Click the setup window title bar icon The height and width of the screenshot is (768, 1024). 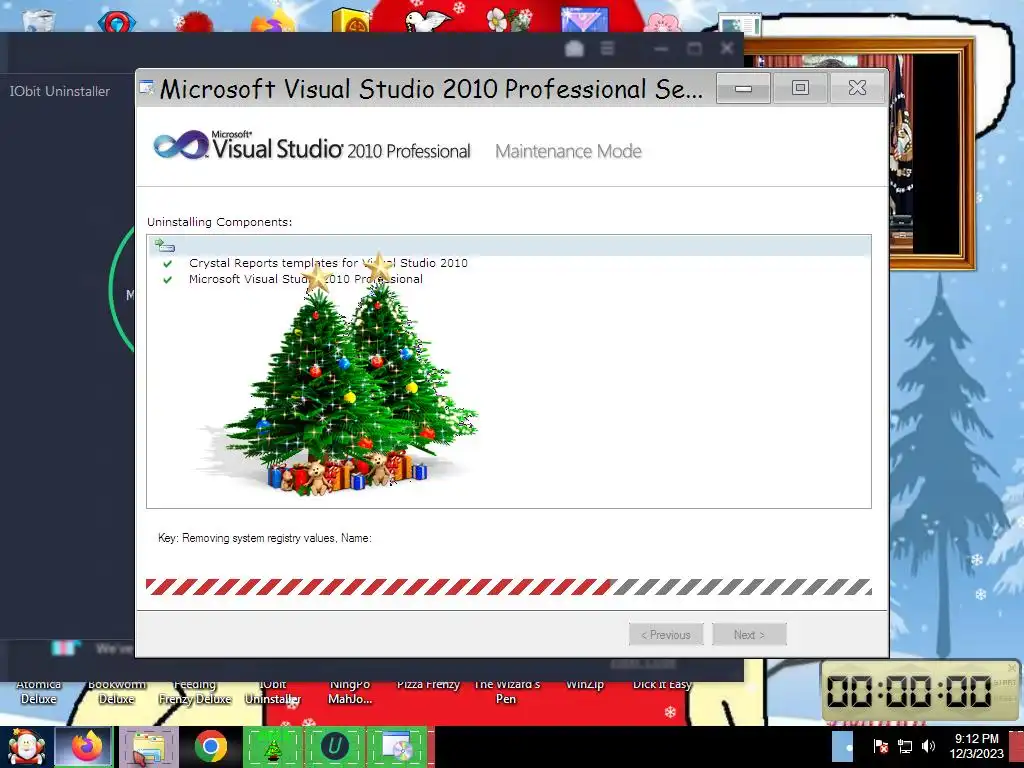coord(146,88)
